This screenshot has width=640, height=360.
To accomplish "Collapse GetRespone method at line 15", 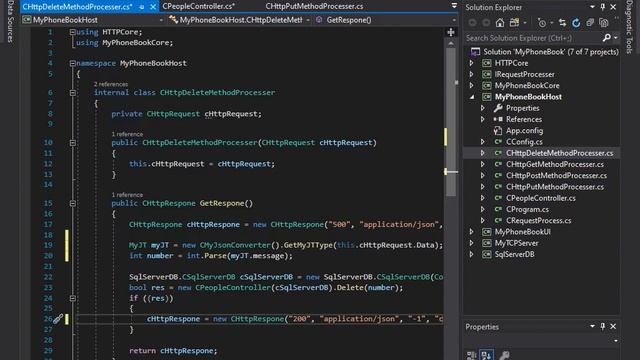I will click(x=72, y=203).
